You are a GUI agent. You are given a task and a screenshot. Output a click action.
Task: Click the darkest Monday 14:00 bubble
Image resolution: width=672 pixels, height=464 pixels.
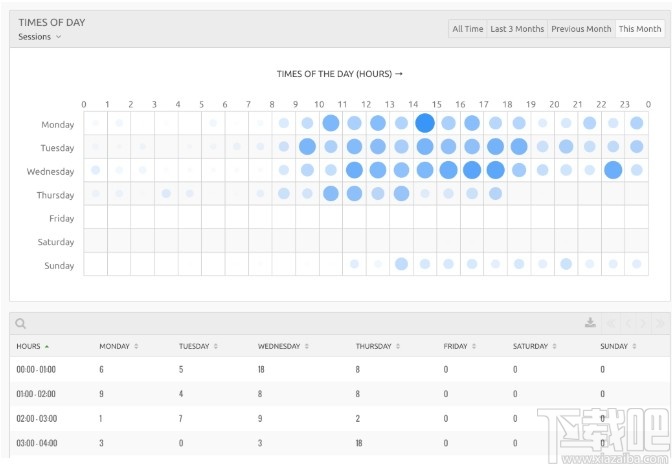coord(425,123)
